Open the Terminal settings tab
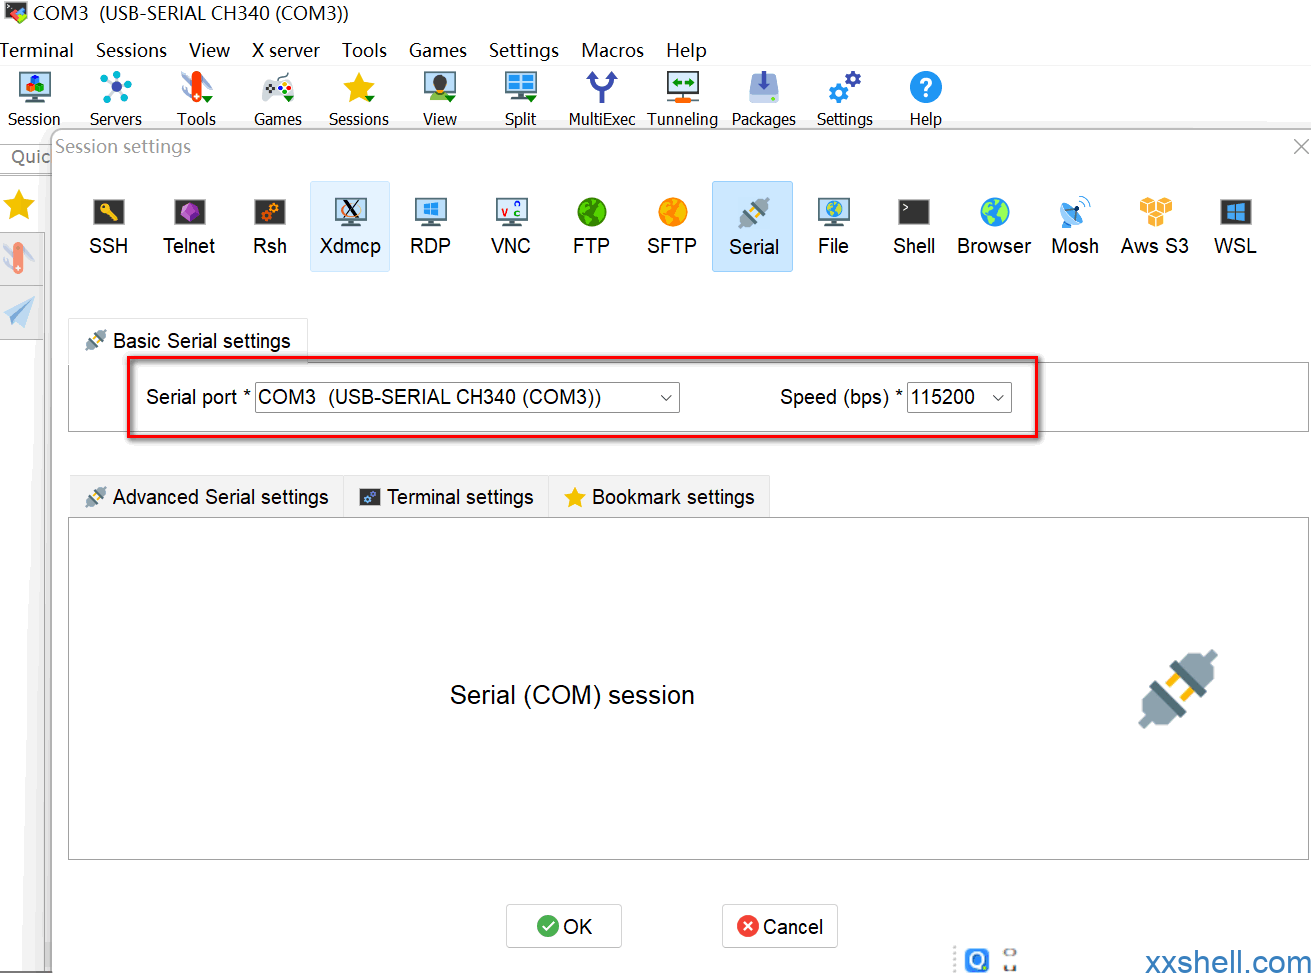 point(447,497)
